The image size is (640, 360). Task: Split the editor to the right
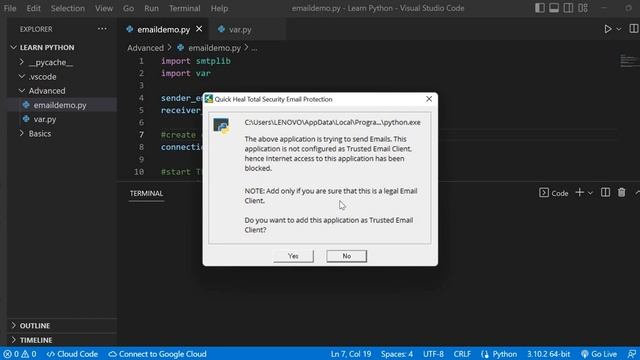pyautogui.click(x=633, y=29)
